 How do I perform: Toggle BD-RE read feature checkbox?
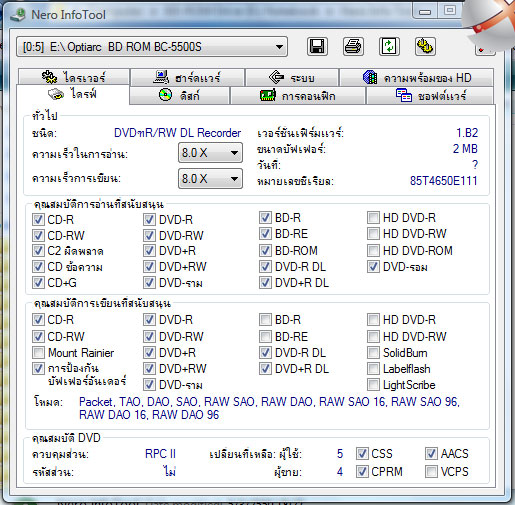tap(265, 234)
